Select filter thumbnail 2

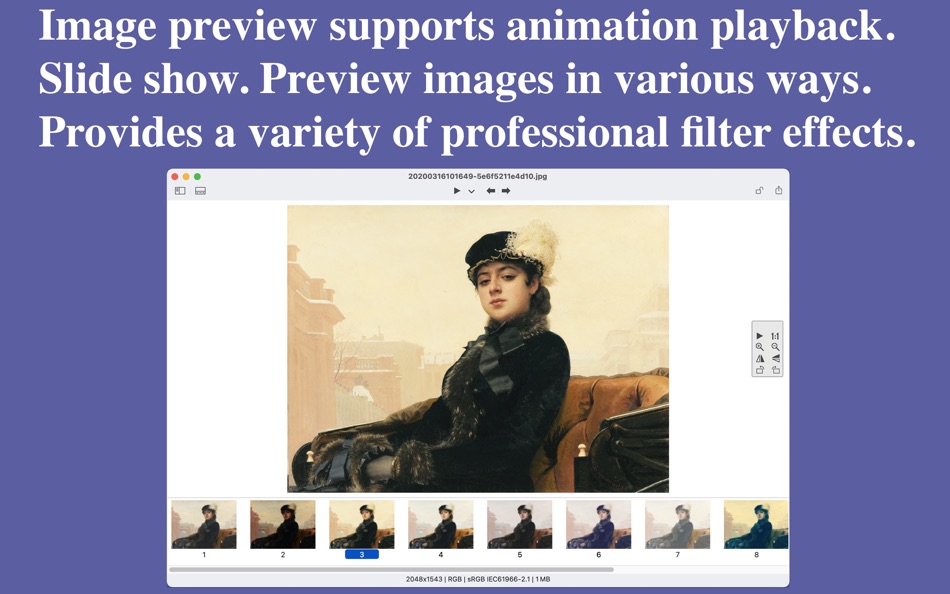[283, 524]
